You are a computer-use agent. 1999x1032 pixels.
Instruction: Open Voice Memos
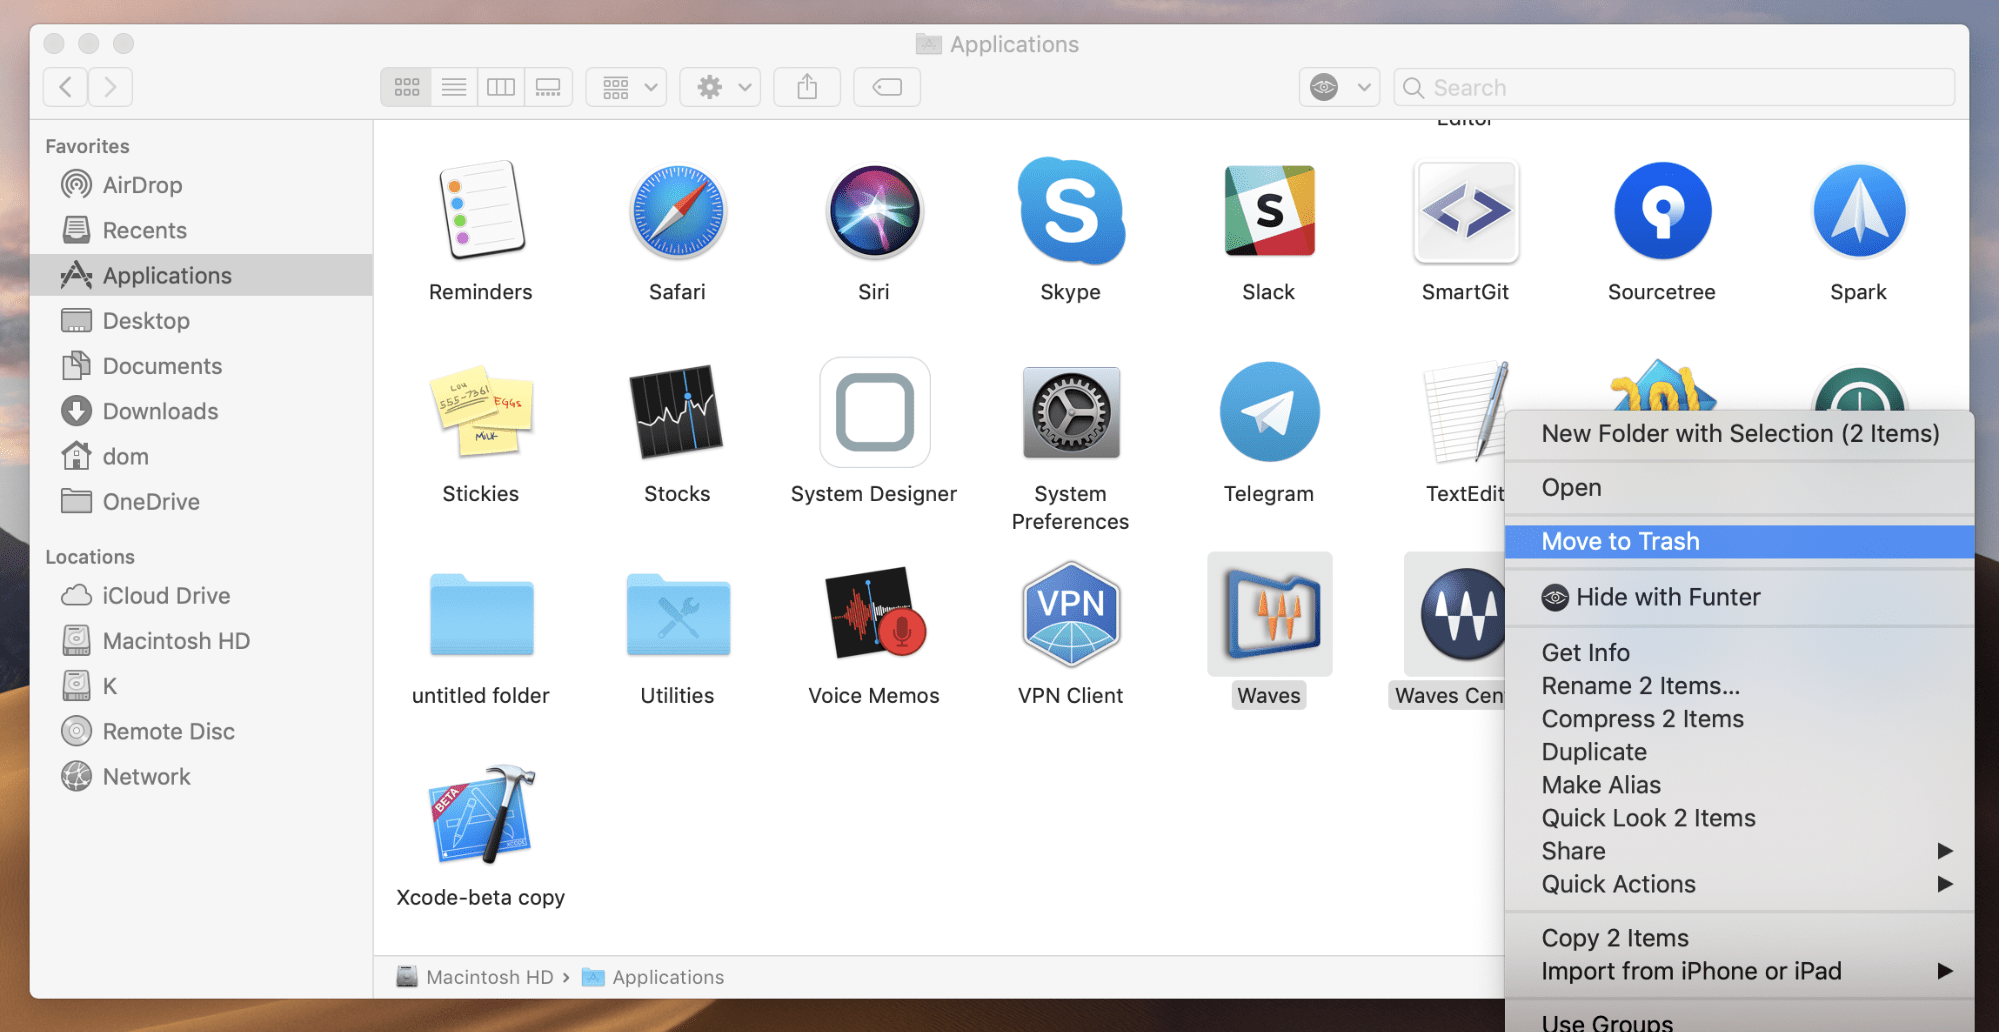(873, 614)
